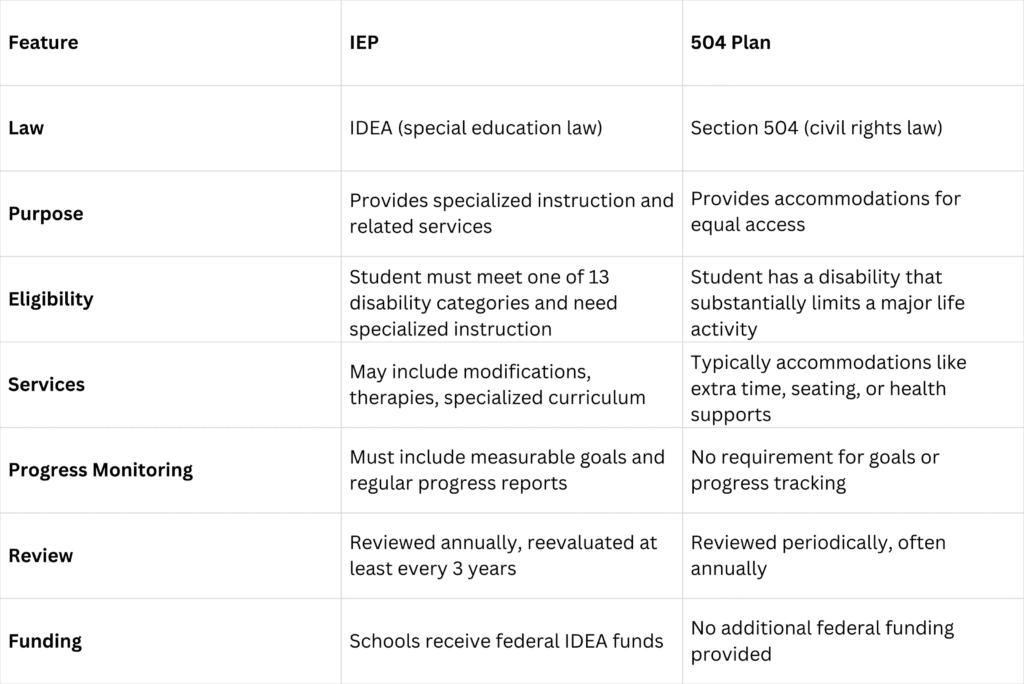Click "Section 504 (civil rights law)" cell

click(x=816, y=128)
